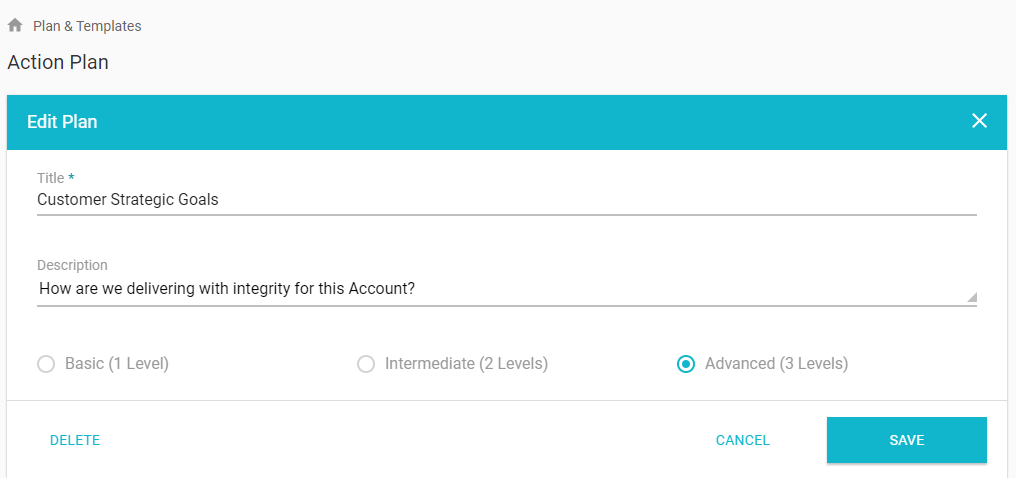1016x478 pixels.
Task: Save the plan with SAVE button
Action: (906, 440)
